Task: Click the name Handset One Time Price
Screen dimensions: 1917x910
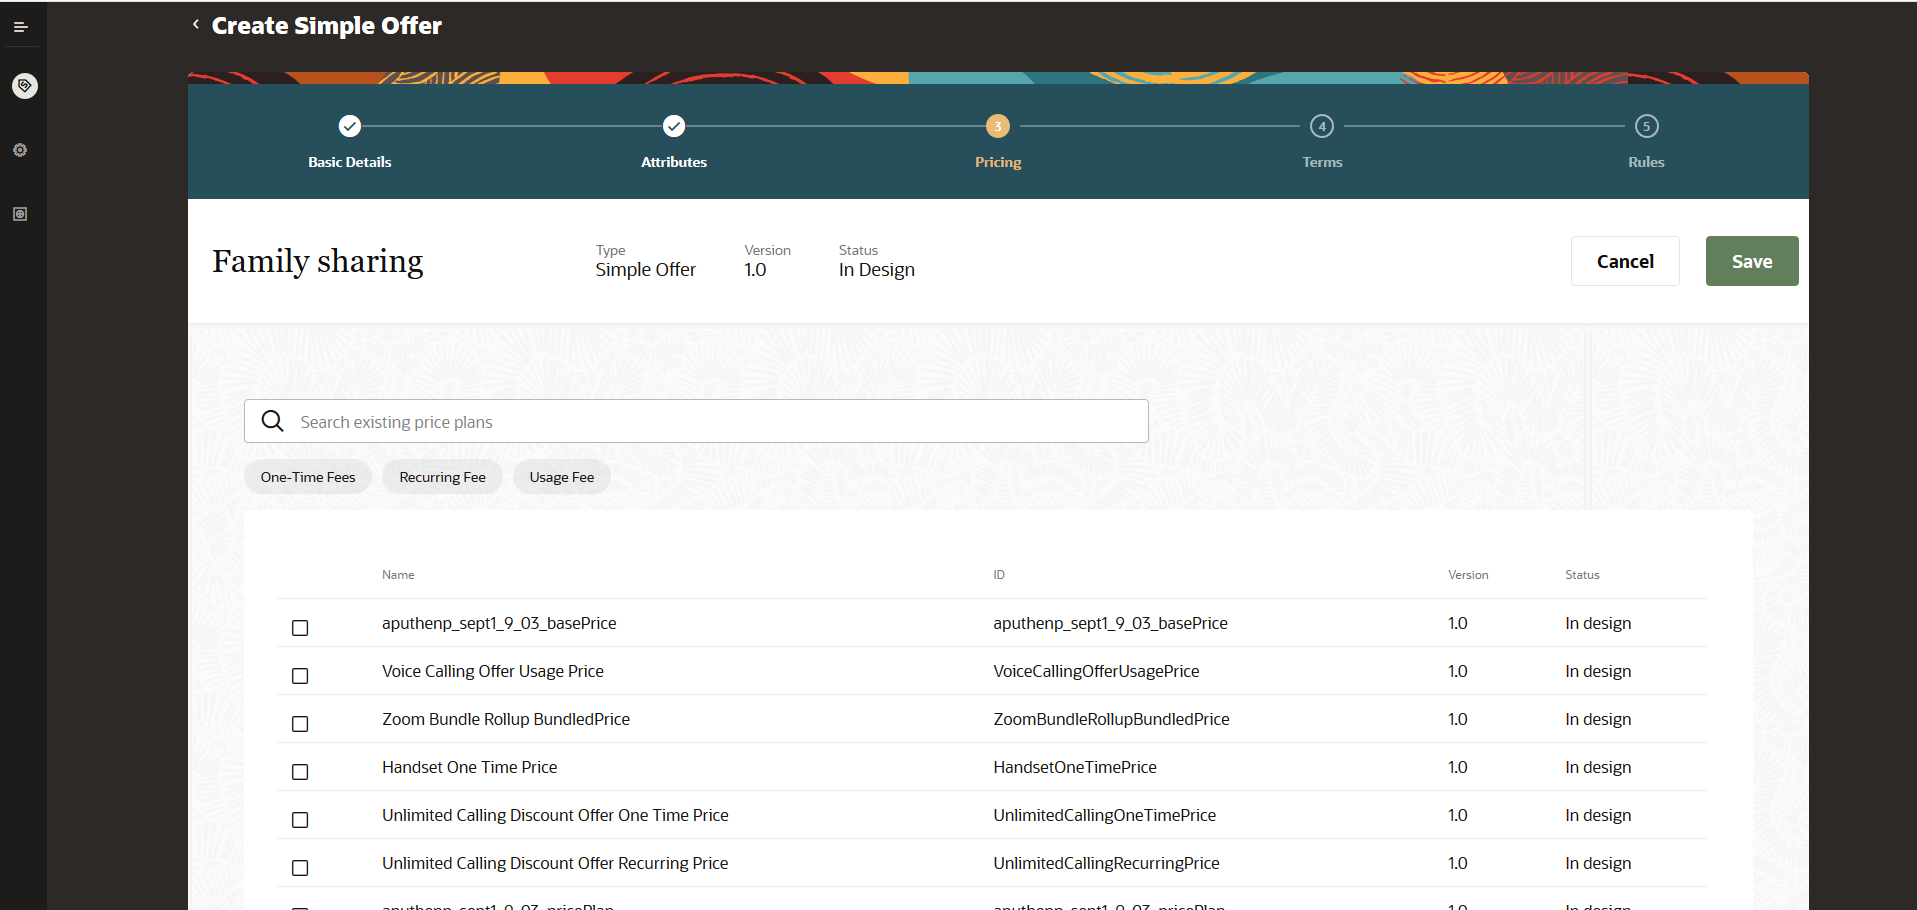Action: point(470,767)
